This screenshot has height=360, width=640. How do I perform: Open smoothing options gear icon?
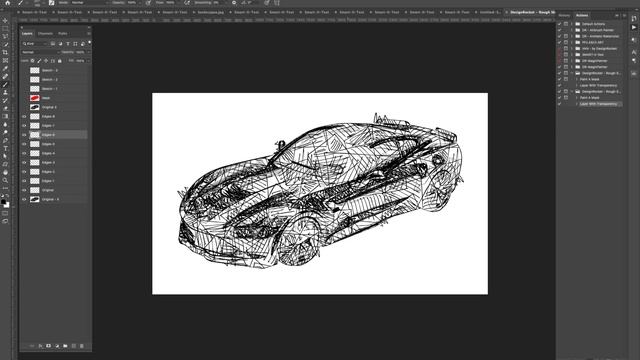coord(234,2)
